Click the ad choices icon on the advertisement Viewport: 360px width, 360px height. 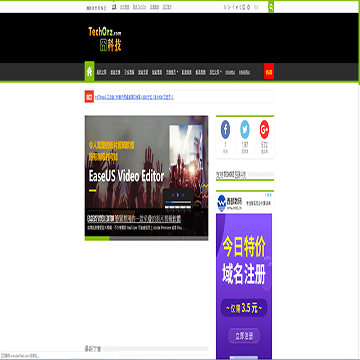tap(269, 195)
